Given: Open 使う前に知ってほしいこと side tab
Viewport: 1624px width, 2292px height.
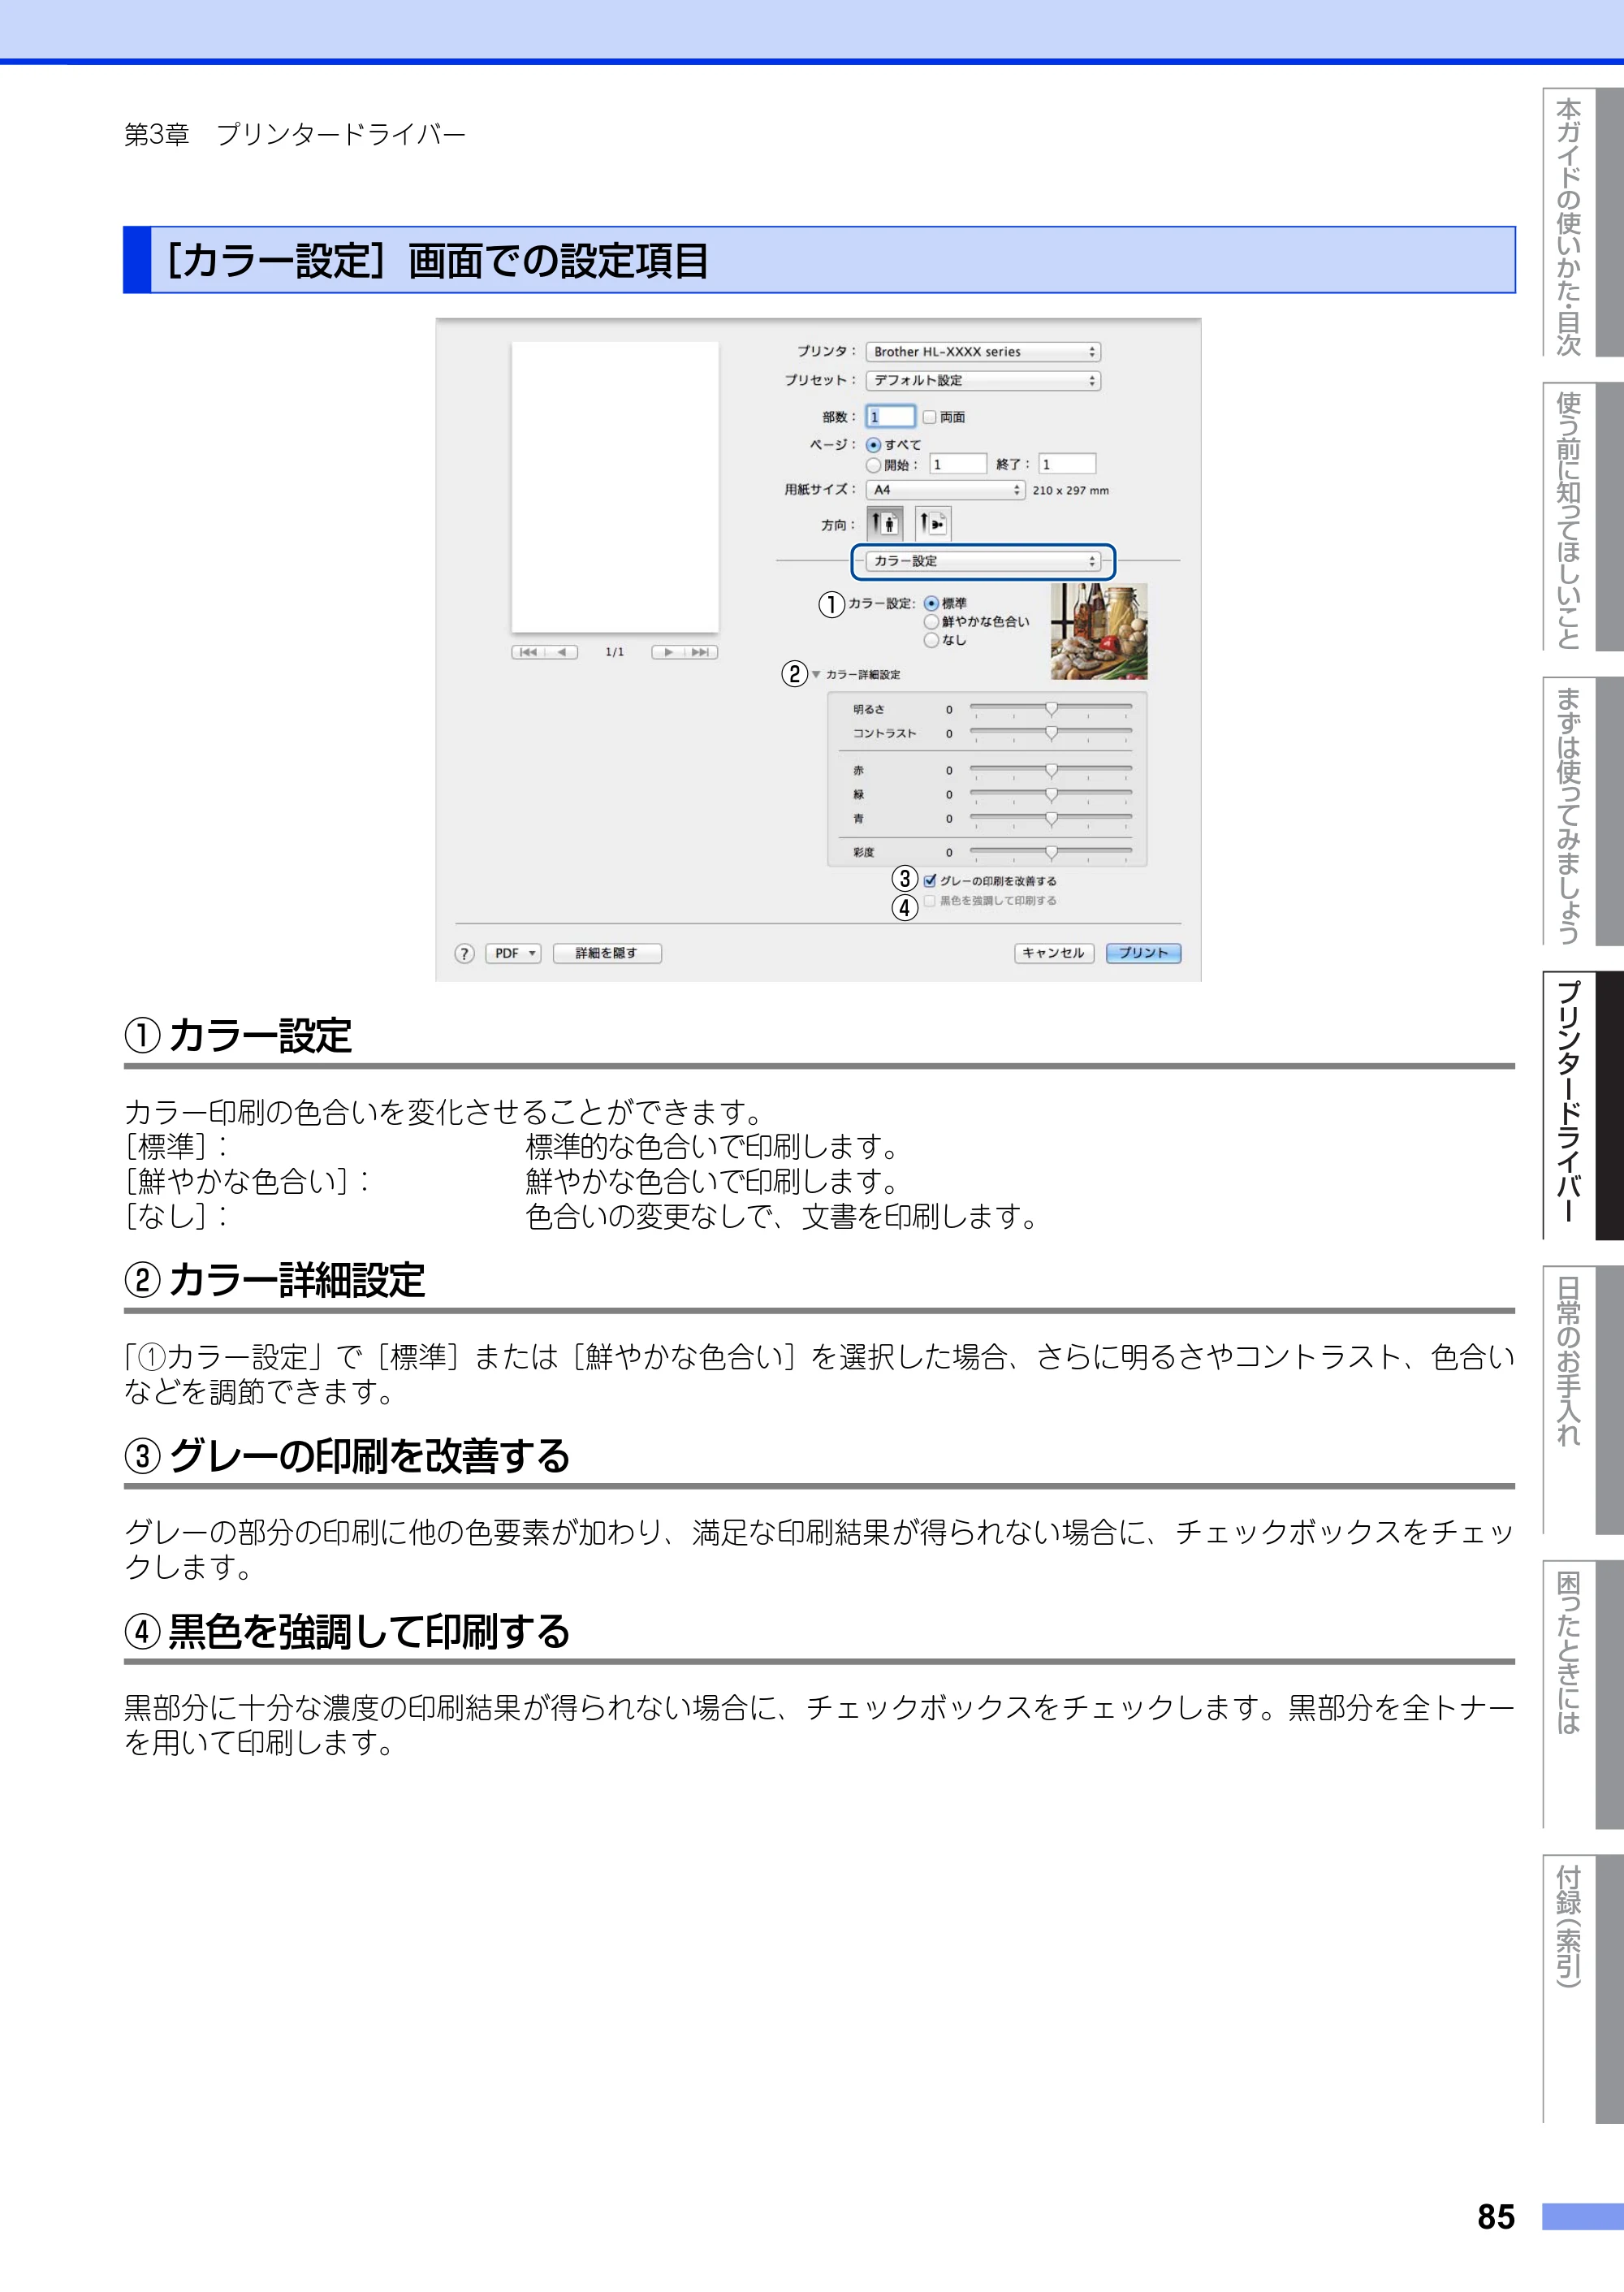Looking at the screenshot, I should point(1583,517).
